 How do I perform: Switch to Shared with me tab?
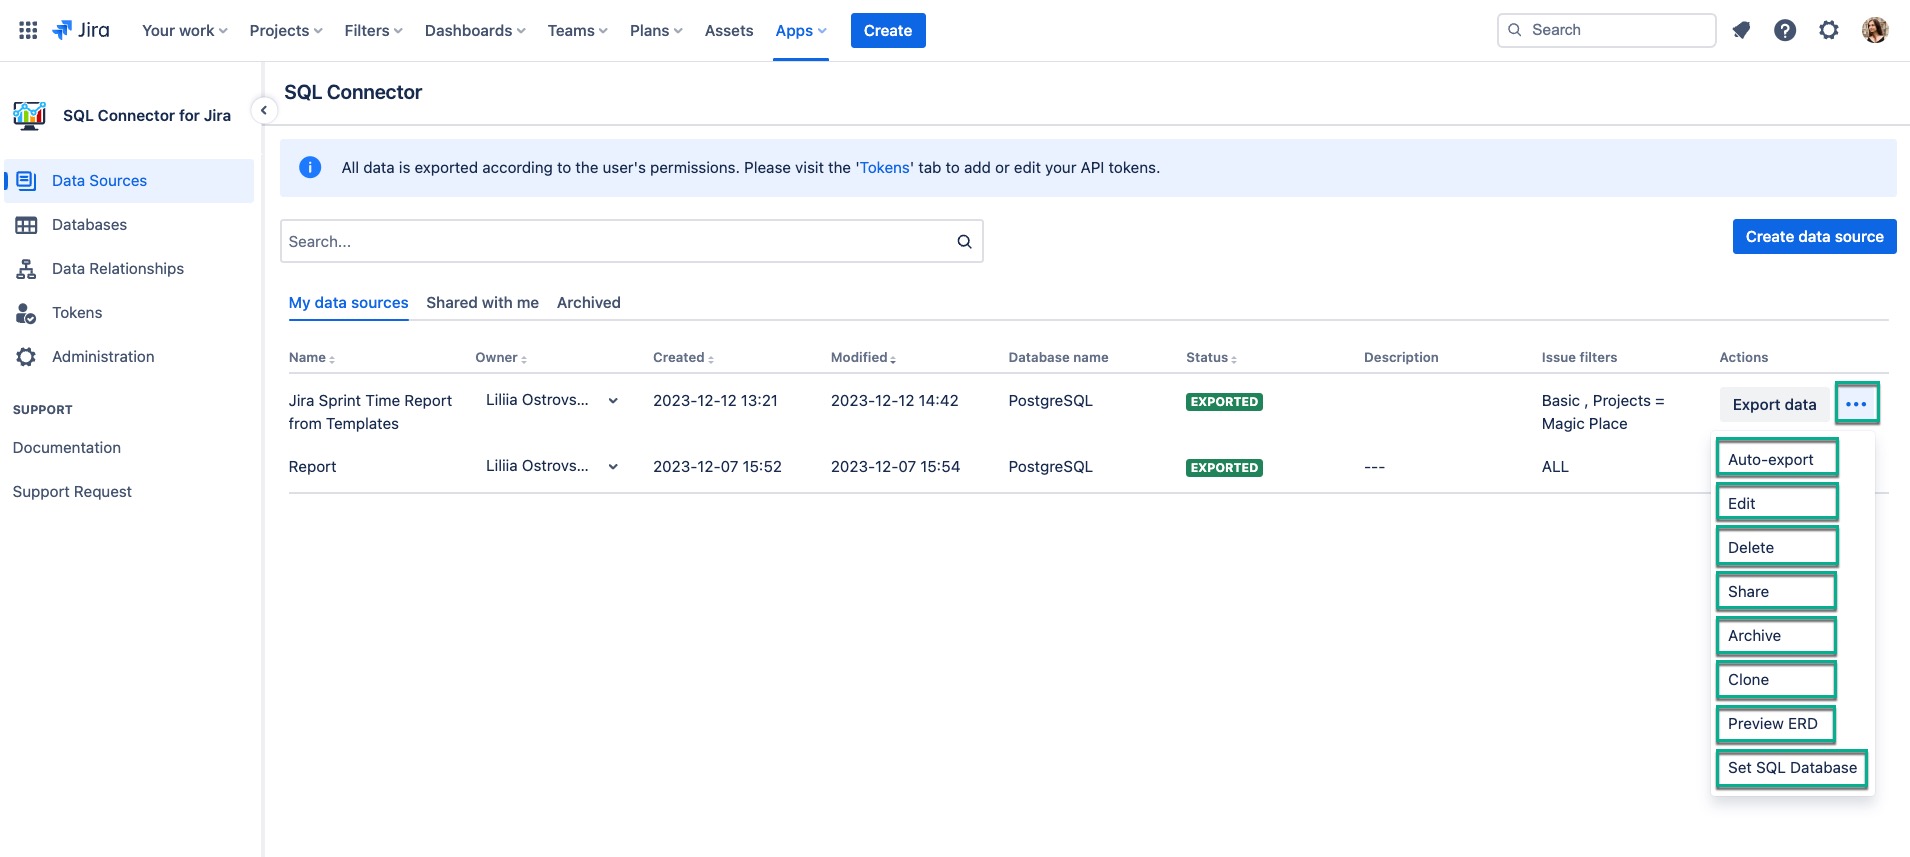[x=482, y=302]
